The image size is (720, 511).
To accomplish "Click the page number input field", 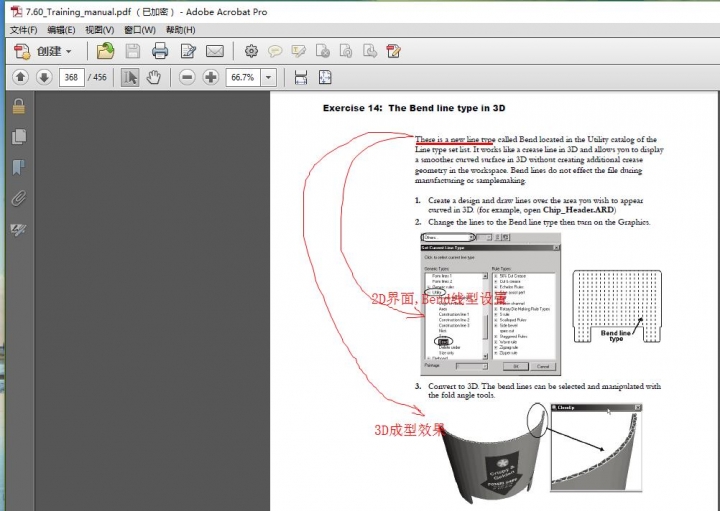I will coord(71,77).
